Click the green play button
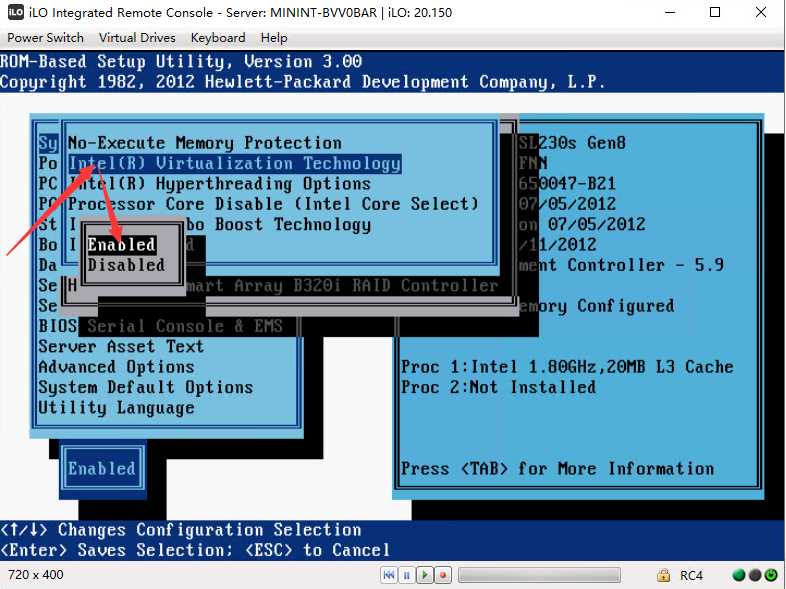Image resolution: width=786 pixels, height=589 pixels. coord(425,575)
